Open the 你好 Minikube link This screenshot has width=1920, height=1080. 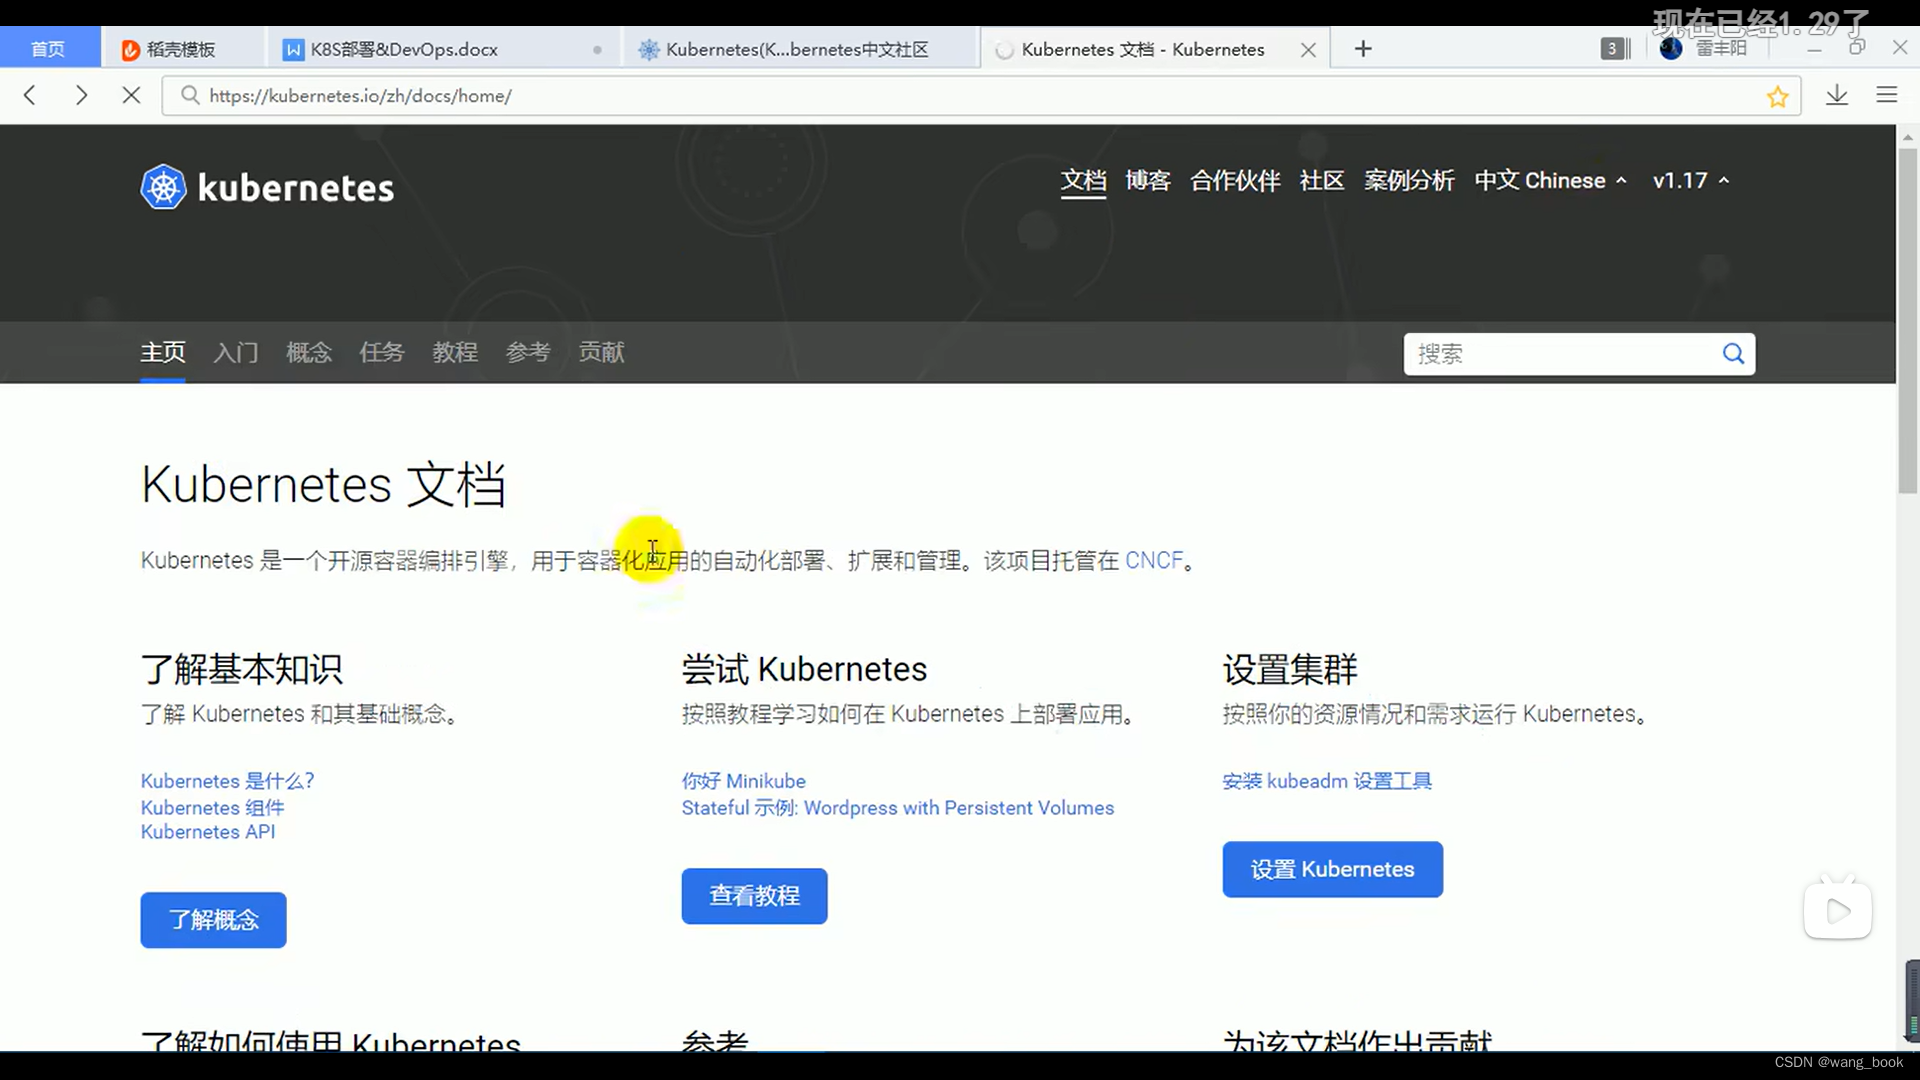point(743,781)
